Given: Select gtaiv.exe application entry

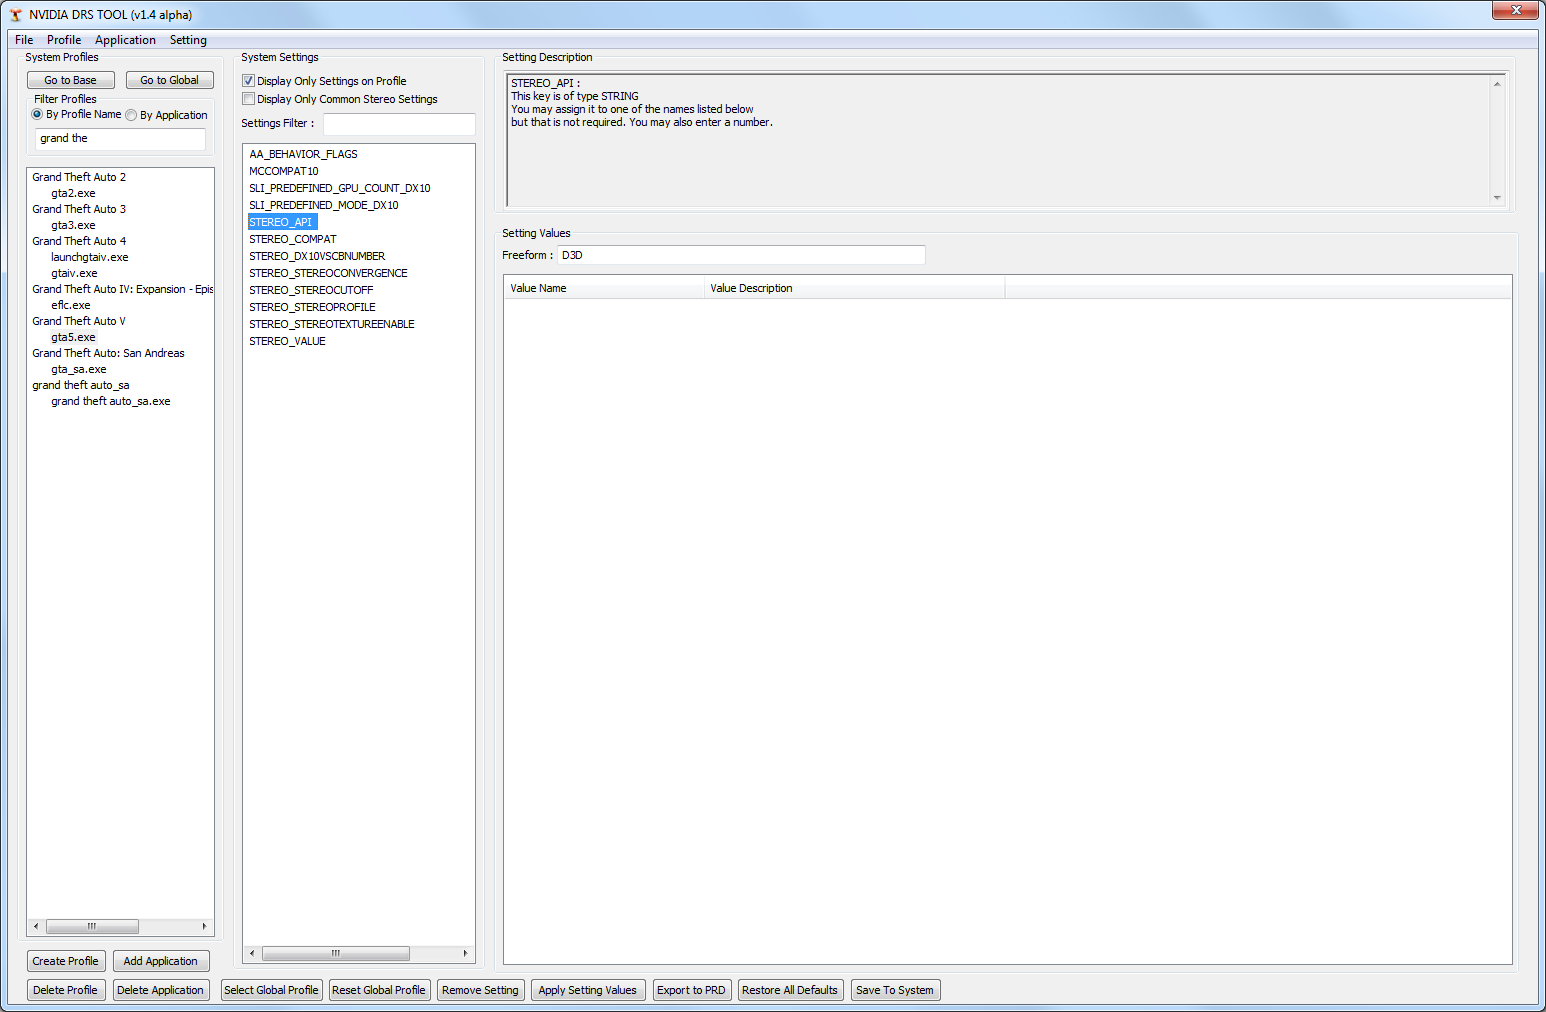Looking at the screenshot, I should pyautogui.click(x=74, y=273).
